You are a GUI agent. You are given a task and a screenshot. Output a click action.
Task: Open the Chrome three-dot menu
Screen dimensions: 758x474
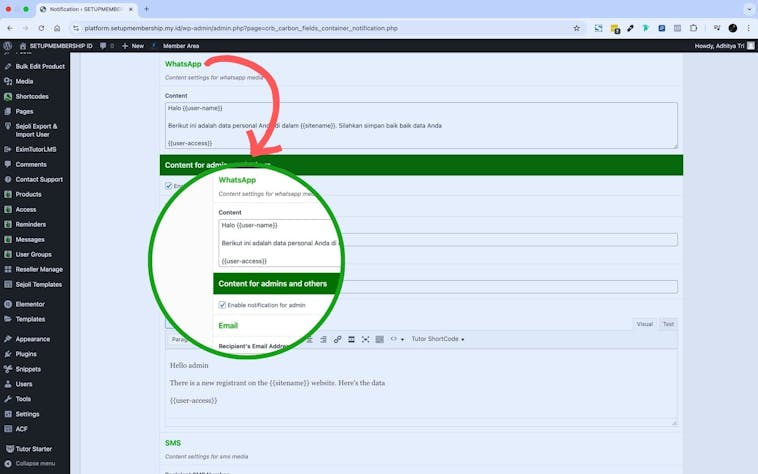748,28
